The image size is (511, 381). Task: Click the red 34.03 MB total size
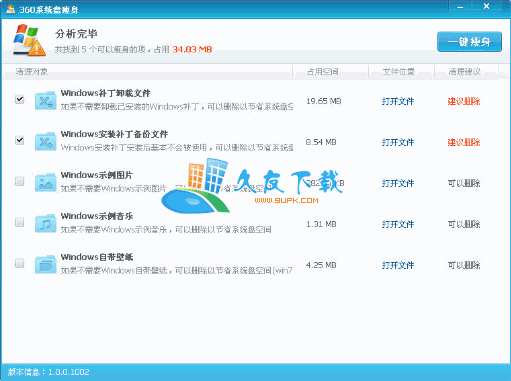(192, 49)
